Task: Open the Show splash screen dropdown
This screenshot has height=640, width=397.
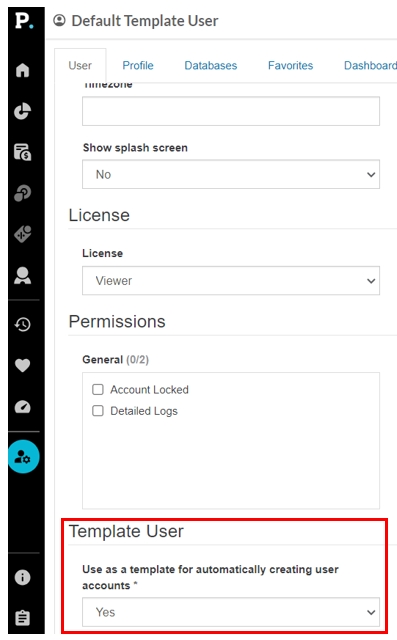Action: [x=231, y=174]
